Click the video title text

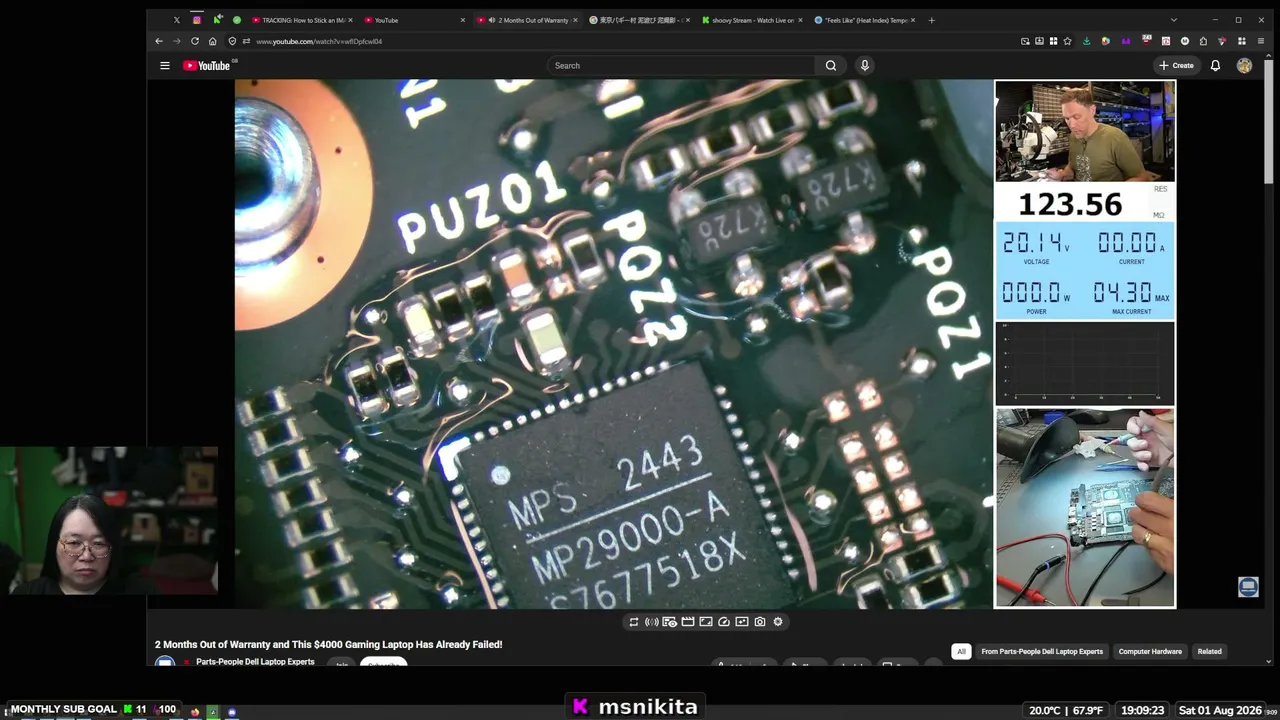point(328,645)
